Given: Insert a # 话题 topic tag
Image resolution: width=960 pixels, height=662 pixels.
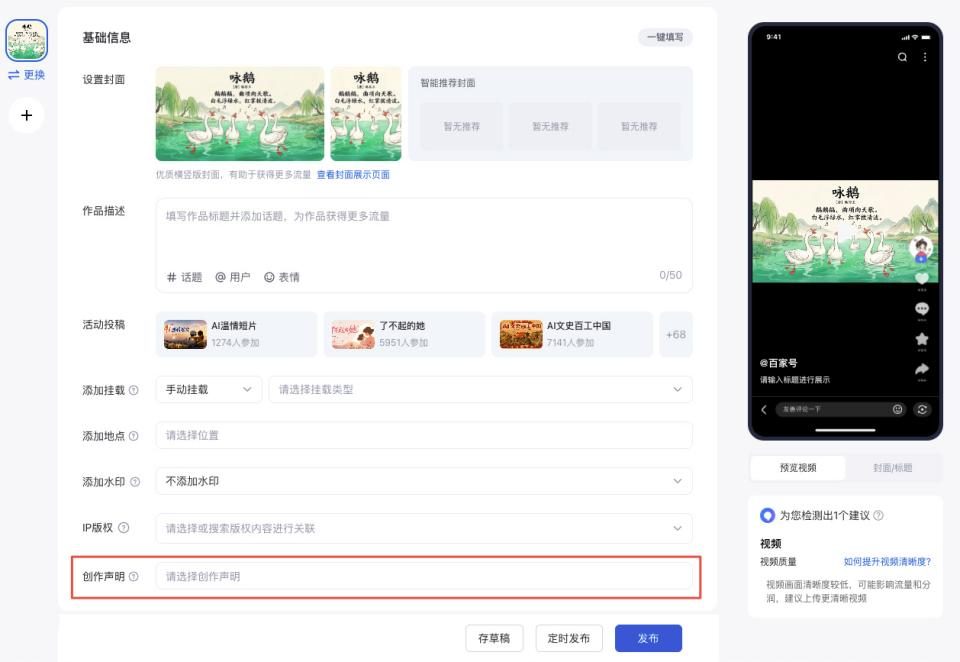Looking at the screenshot, I should point(184,277).
